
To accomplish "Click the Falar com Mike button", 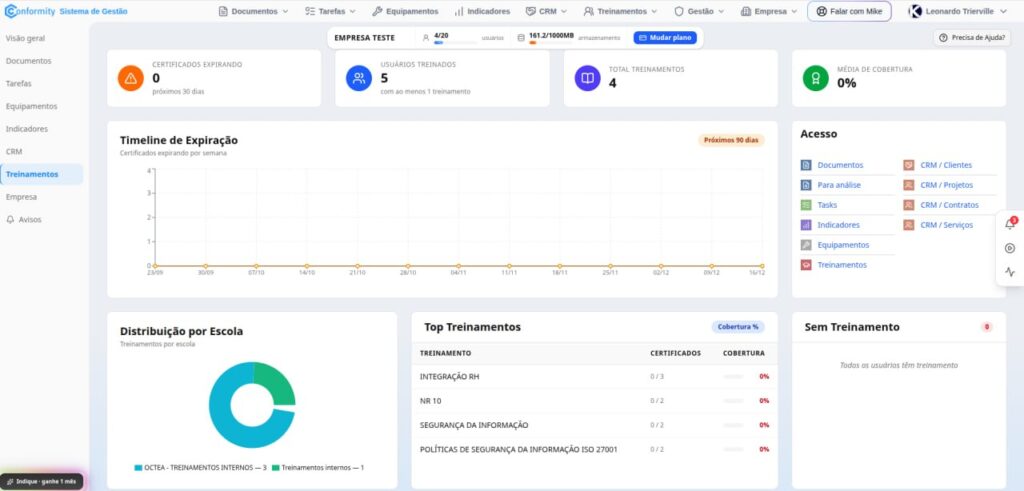I will [849, 11].
